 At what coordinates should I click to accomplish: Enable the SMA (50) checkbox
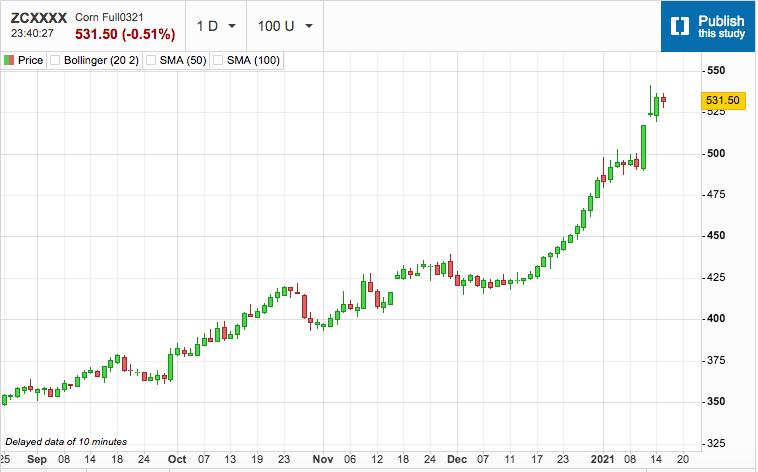(x=151, y=60)
